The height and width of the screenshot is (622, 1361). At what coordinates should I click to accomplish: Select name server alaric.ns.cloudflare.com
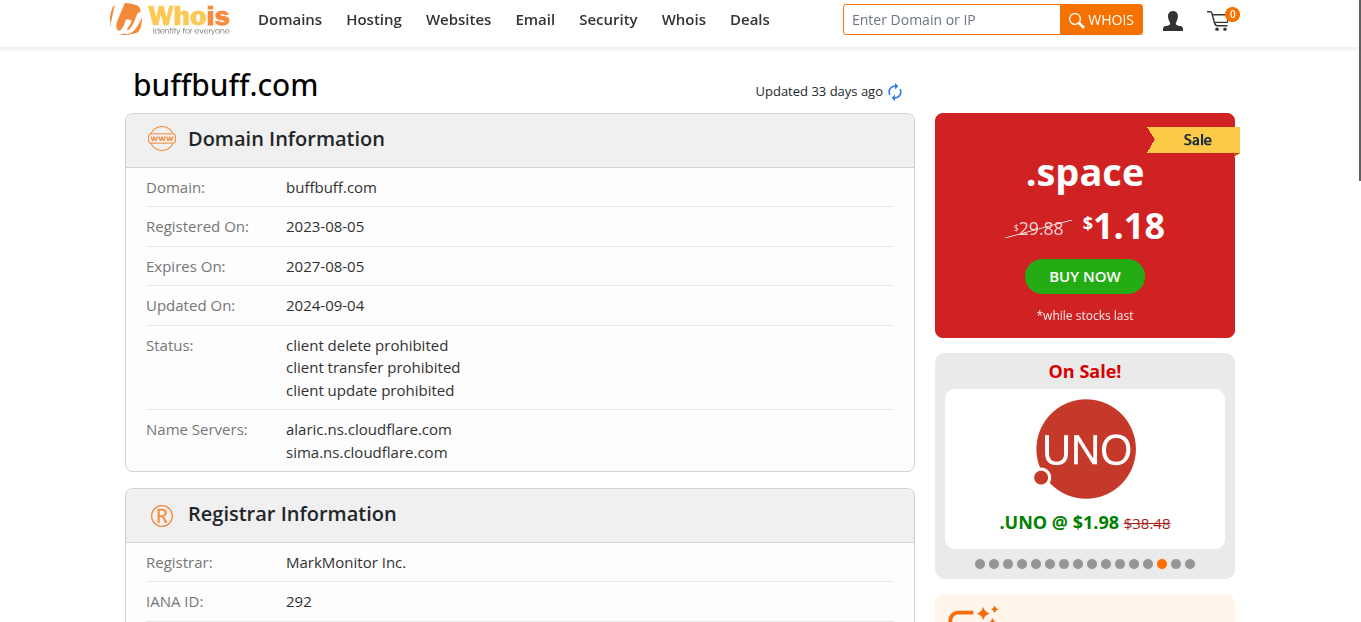pyautogui.click(x=369, y=430)
